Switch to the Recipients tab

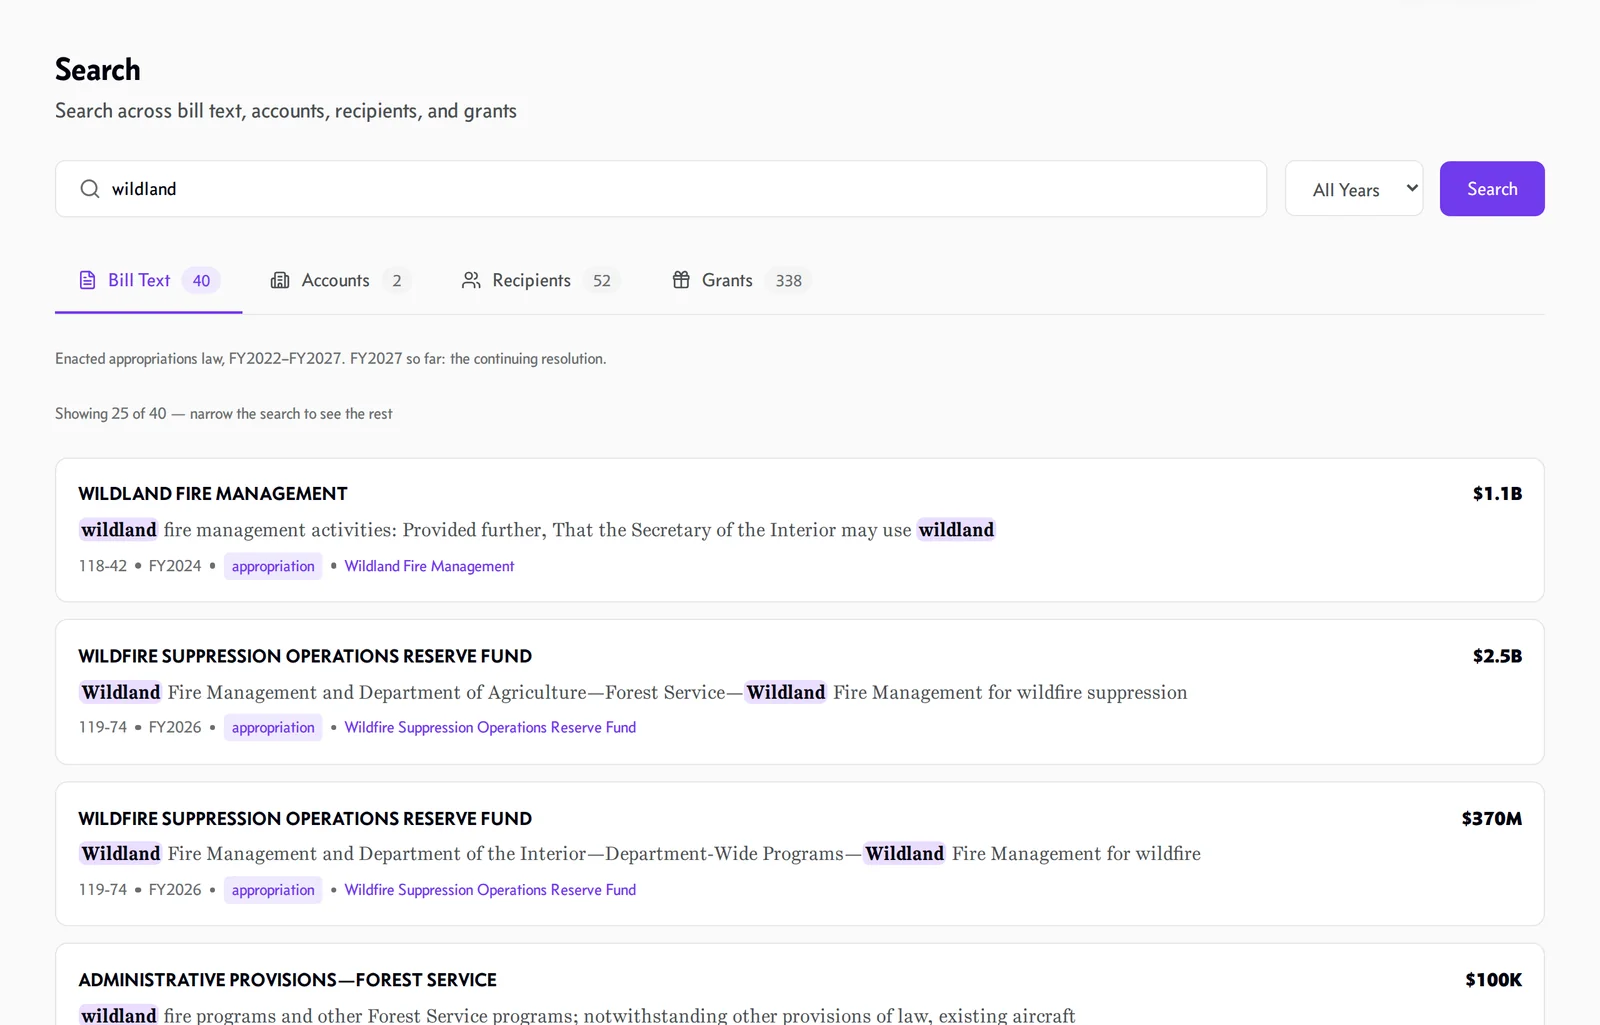(541, 281)
